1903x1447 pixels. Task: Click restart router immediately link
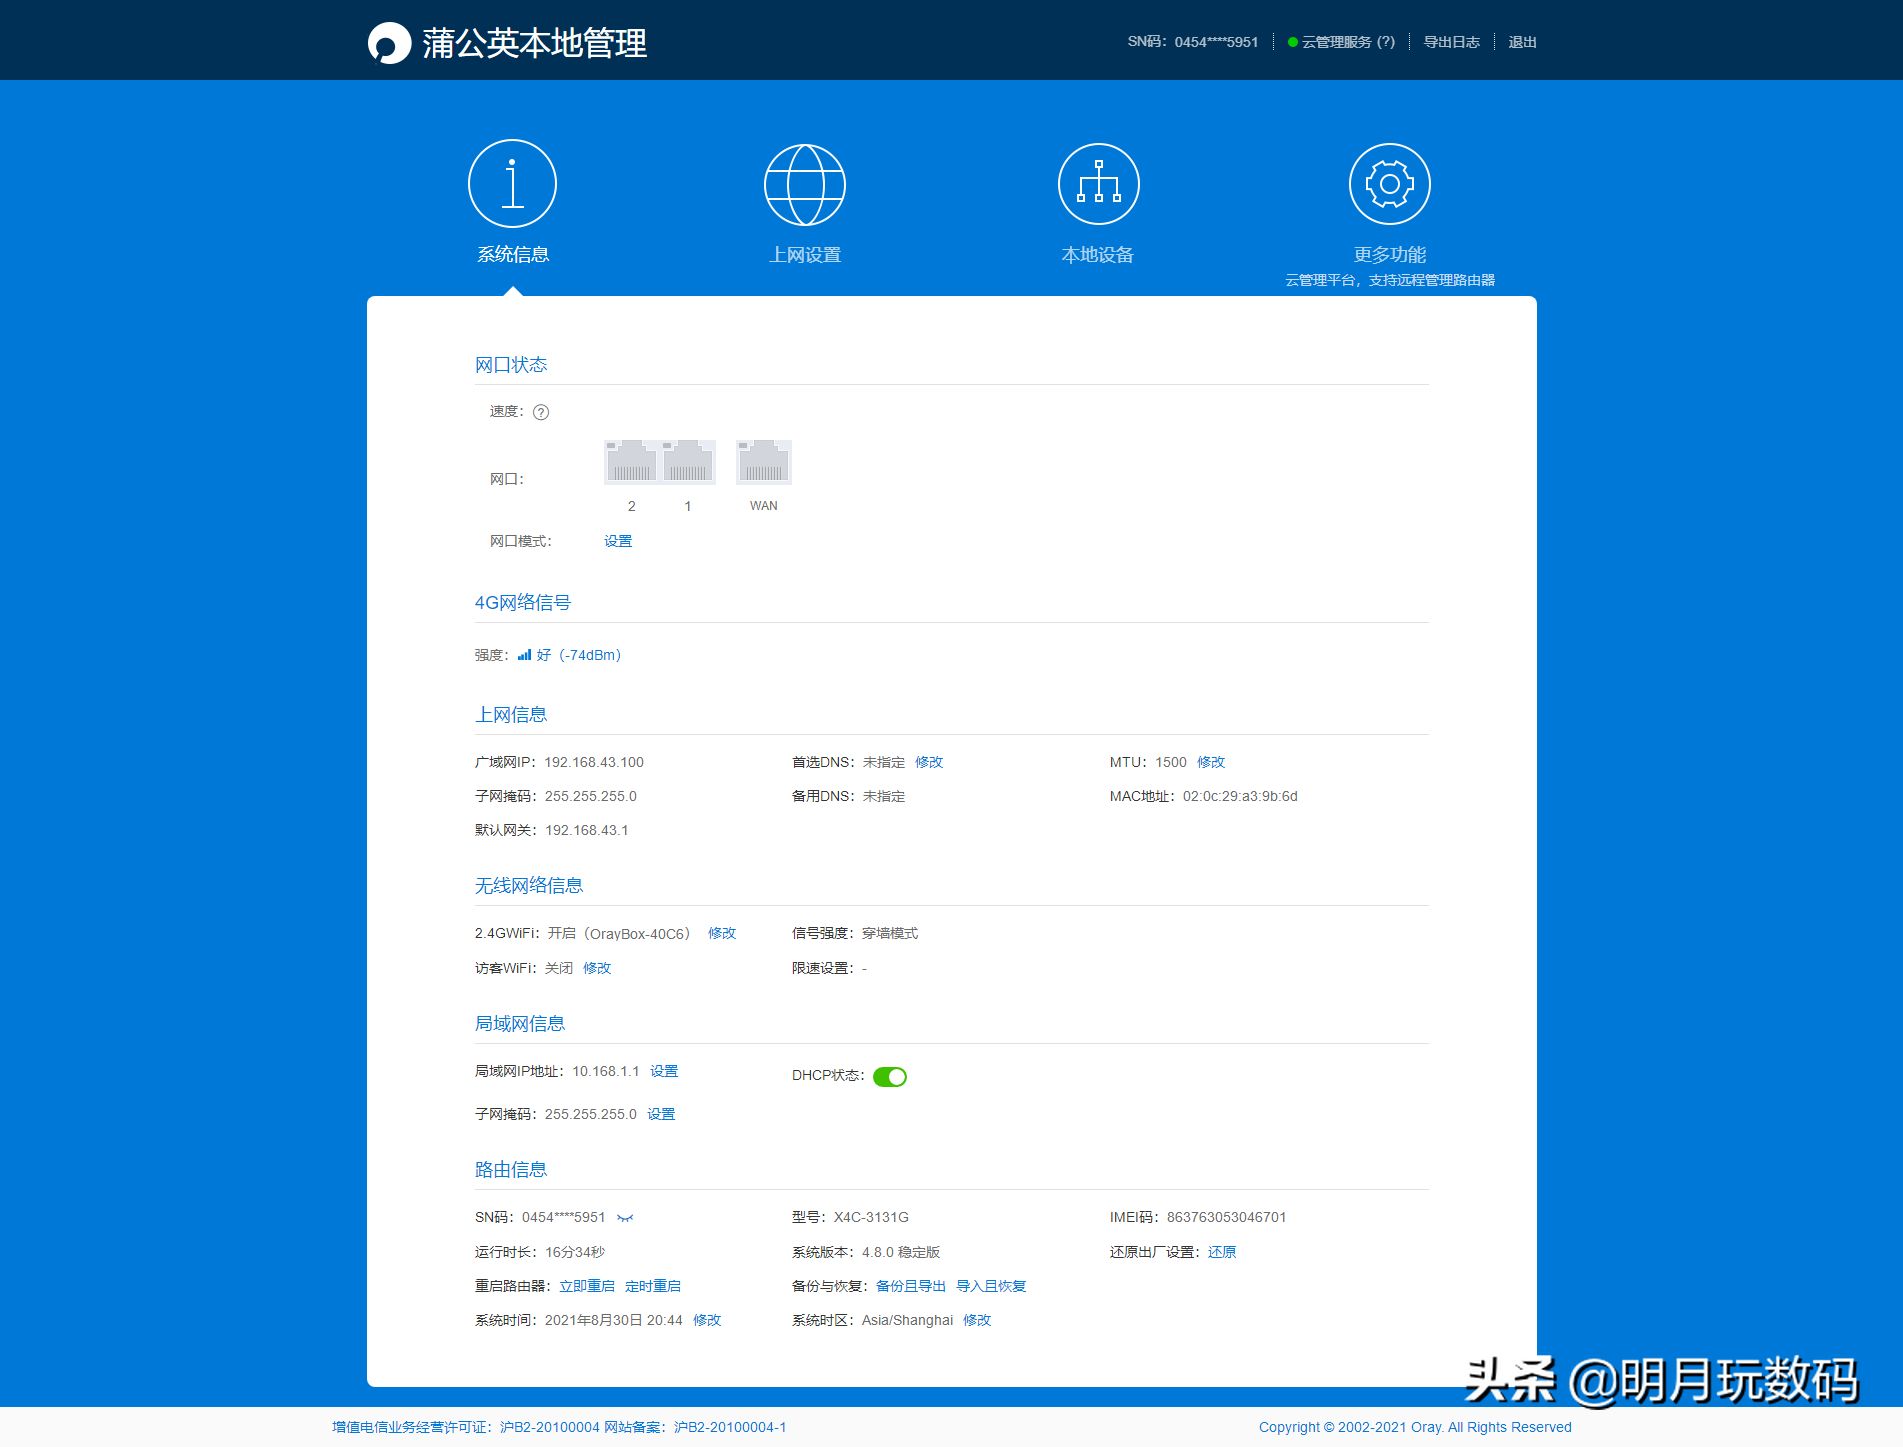coord(587,1286)
